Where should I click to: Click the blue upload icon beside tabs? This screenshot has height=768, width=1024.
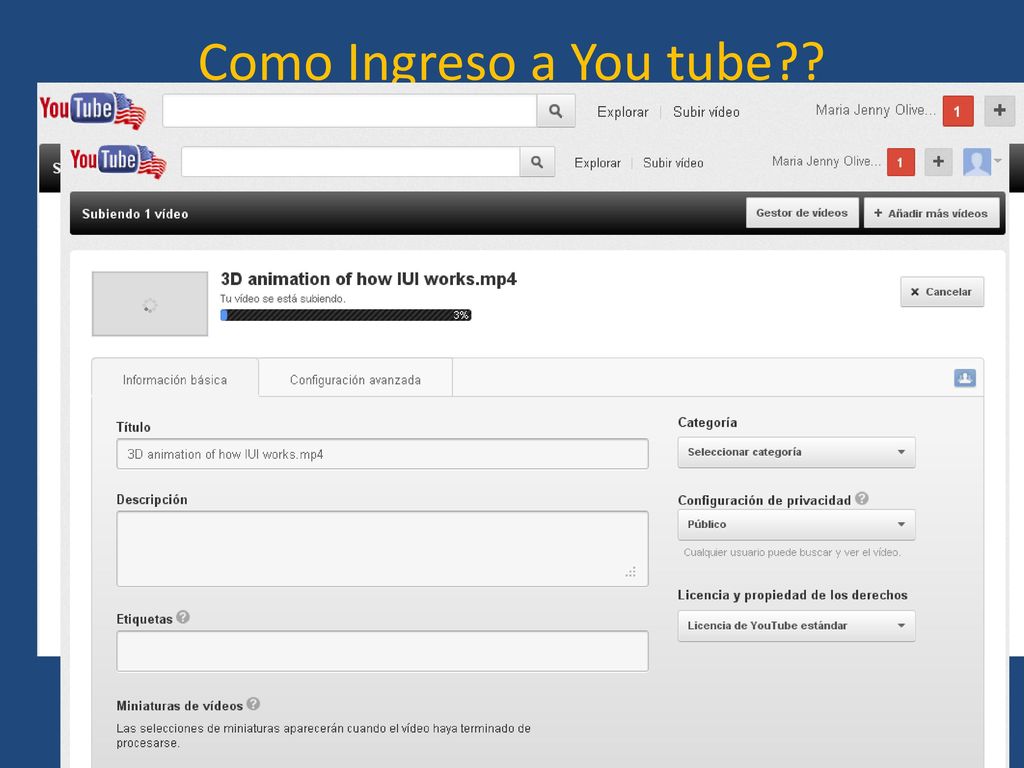tap(965, 378)
